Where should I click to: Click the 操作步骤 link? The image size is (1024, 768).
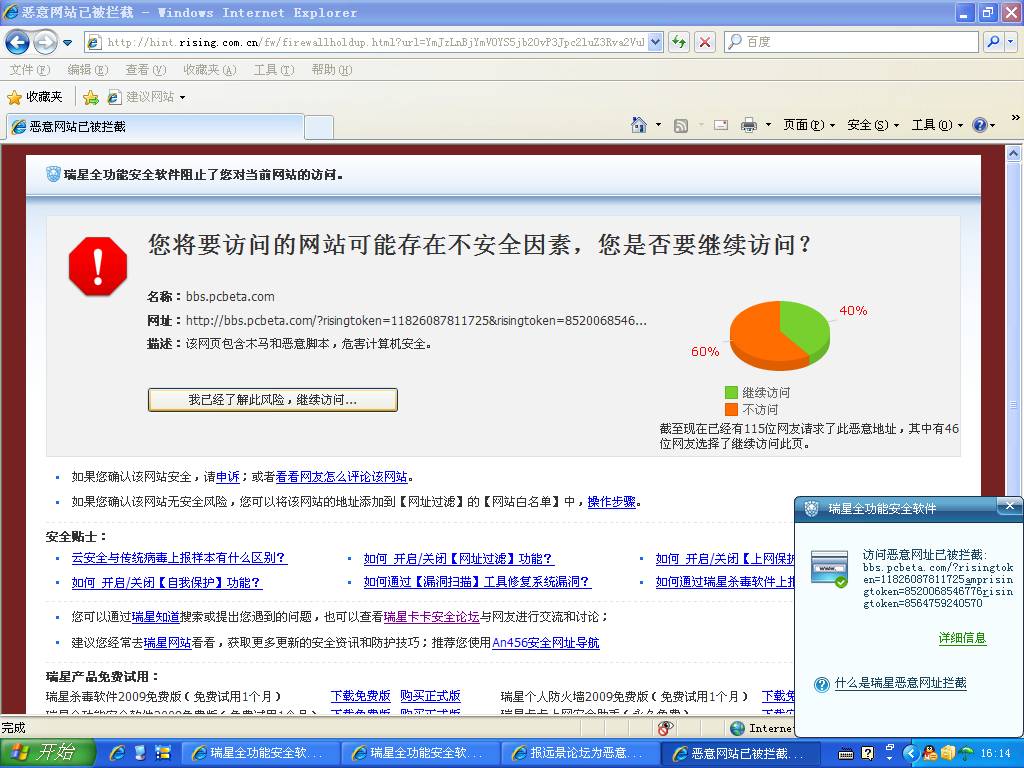[x=612, y=502]
